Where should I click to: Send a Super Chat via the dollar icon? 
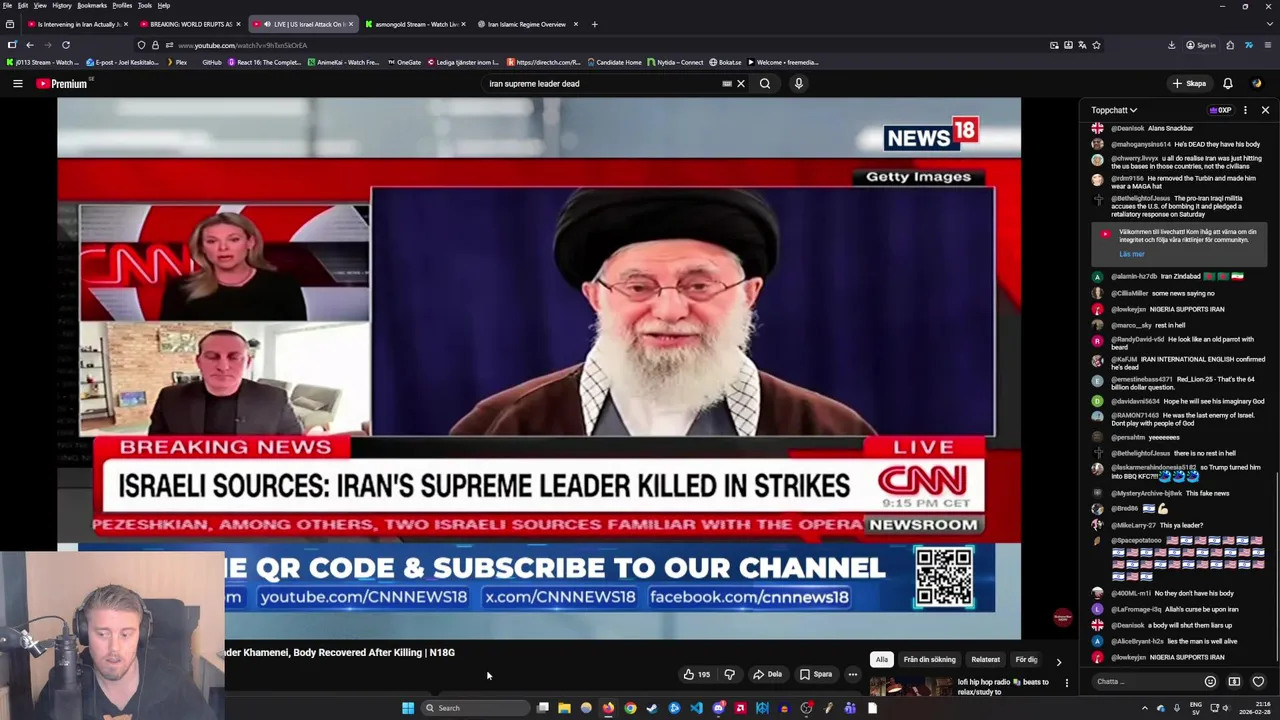[1234, 682]
